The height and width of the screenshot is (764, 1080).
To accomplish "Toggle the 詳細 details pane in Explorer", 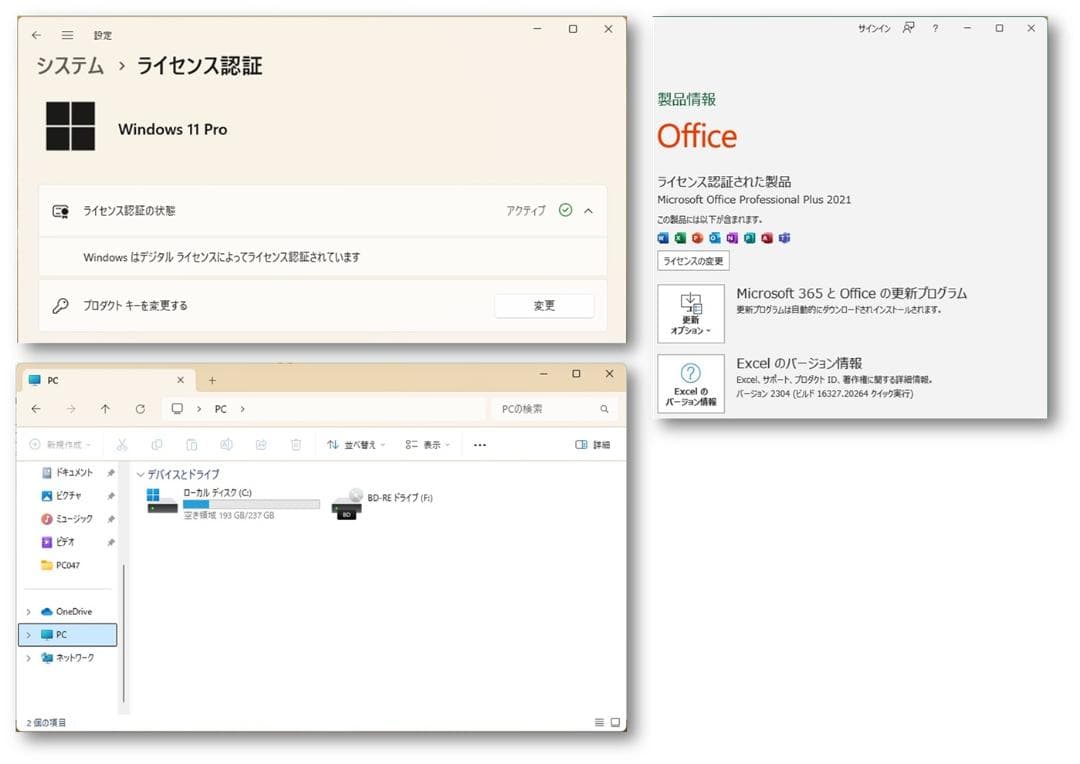I will (x=595, y=444).
